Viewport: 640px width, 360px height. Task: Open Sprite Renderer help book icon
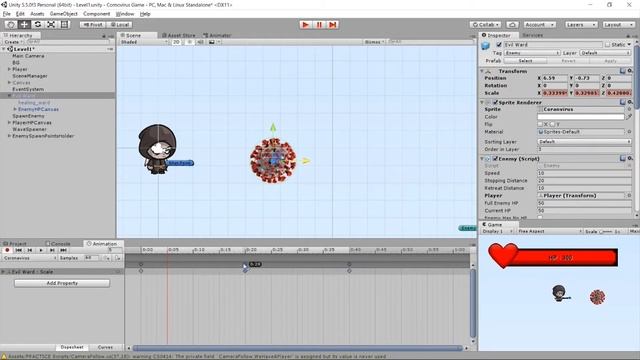(622, 102)
